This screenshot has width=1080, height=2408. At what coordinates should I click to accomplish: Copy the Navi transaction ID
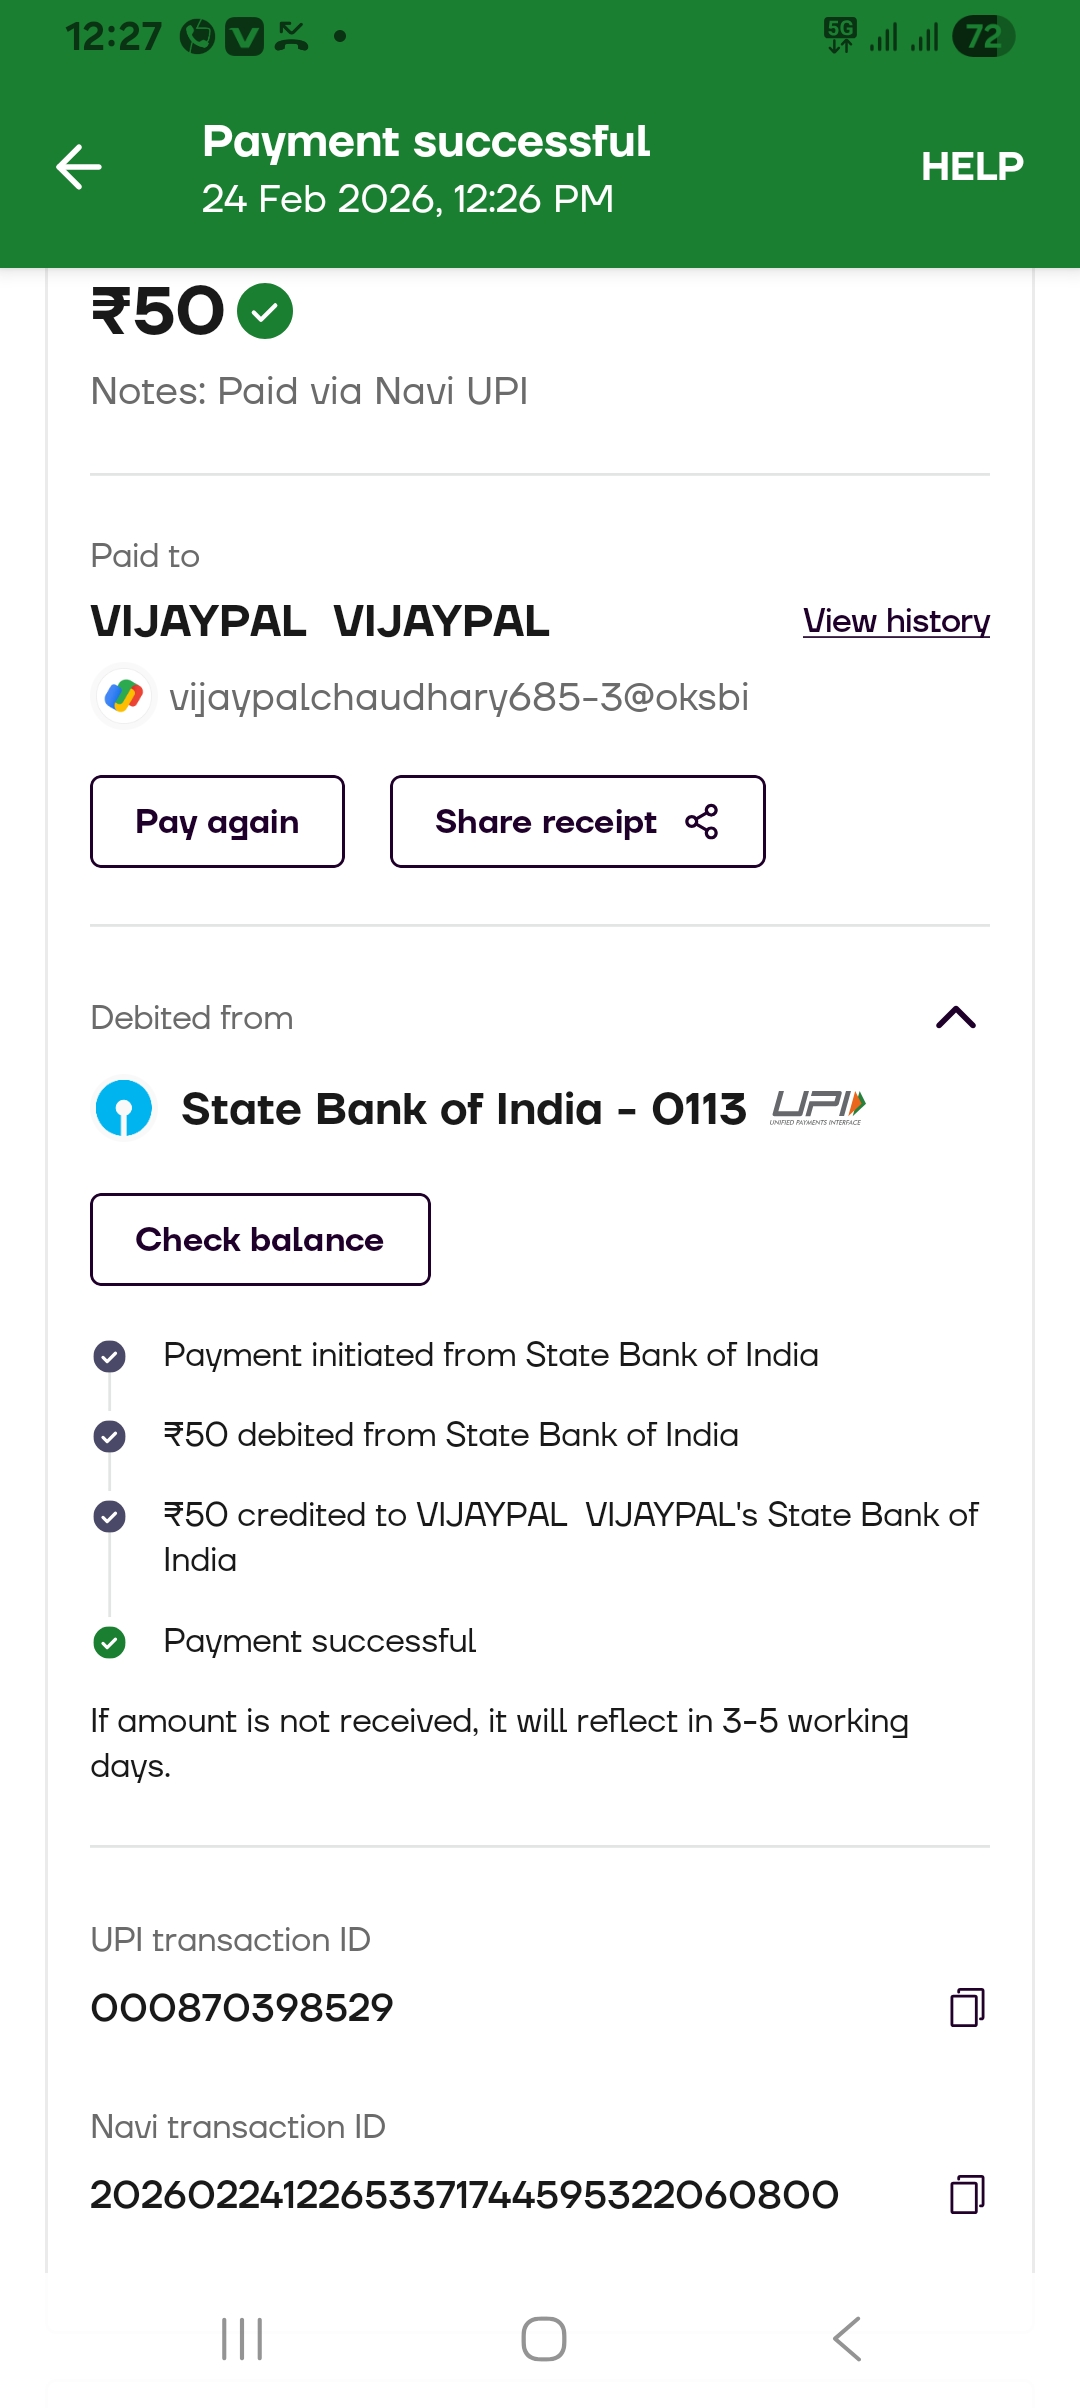[966, 2194]
